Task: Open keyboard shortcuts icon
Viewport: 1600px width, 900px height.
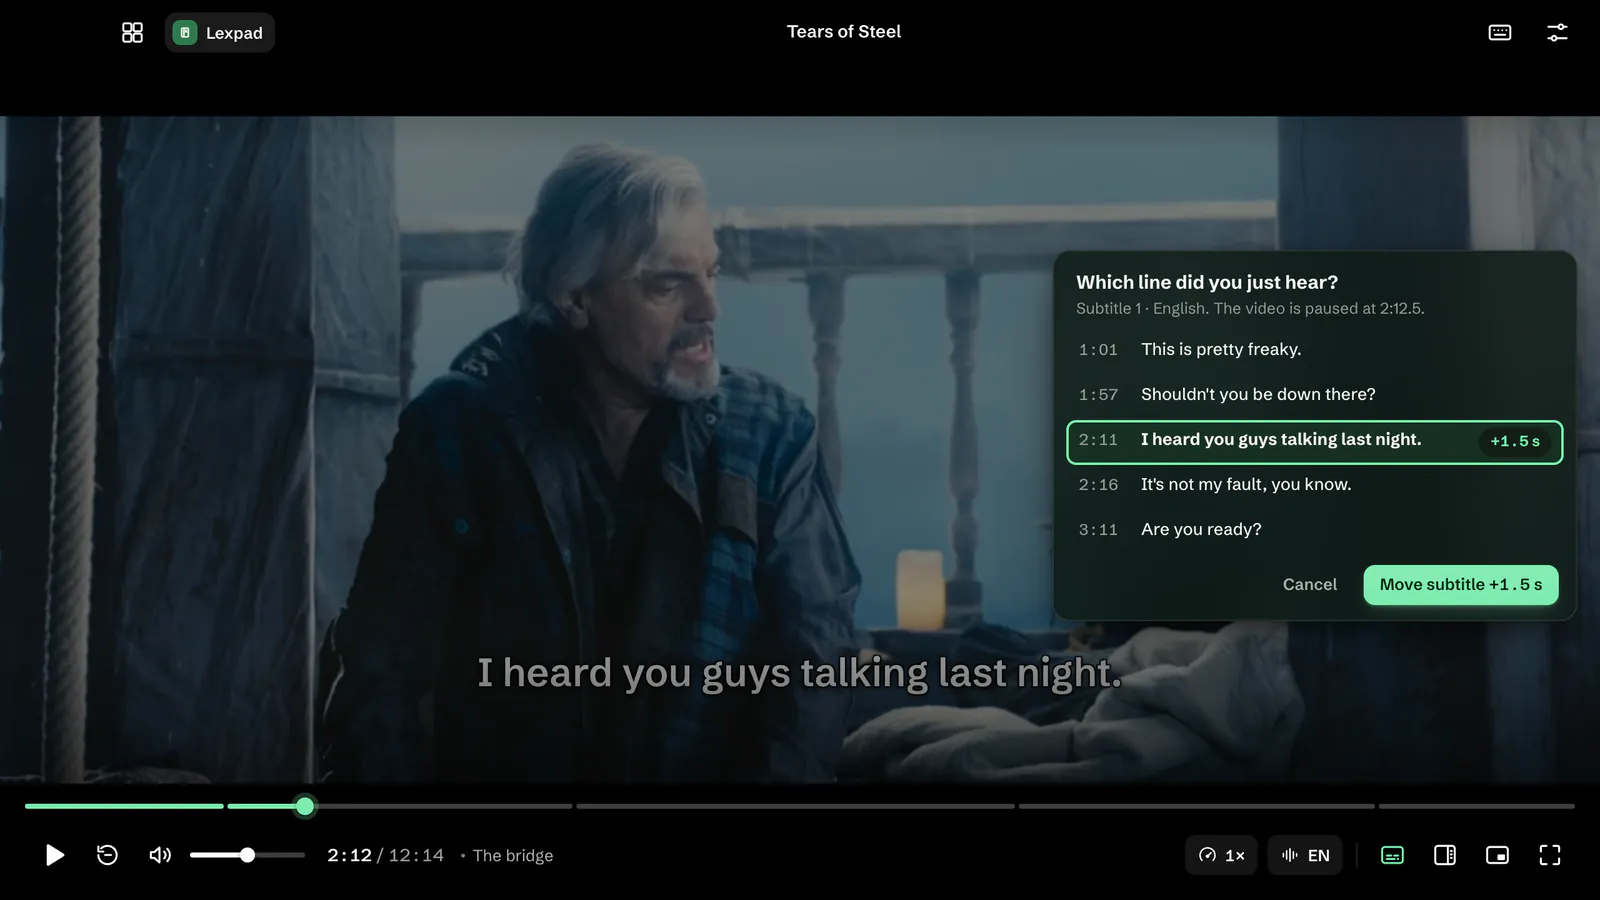Action: coord(1500,33)
